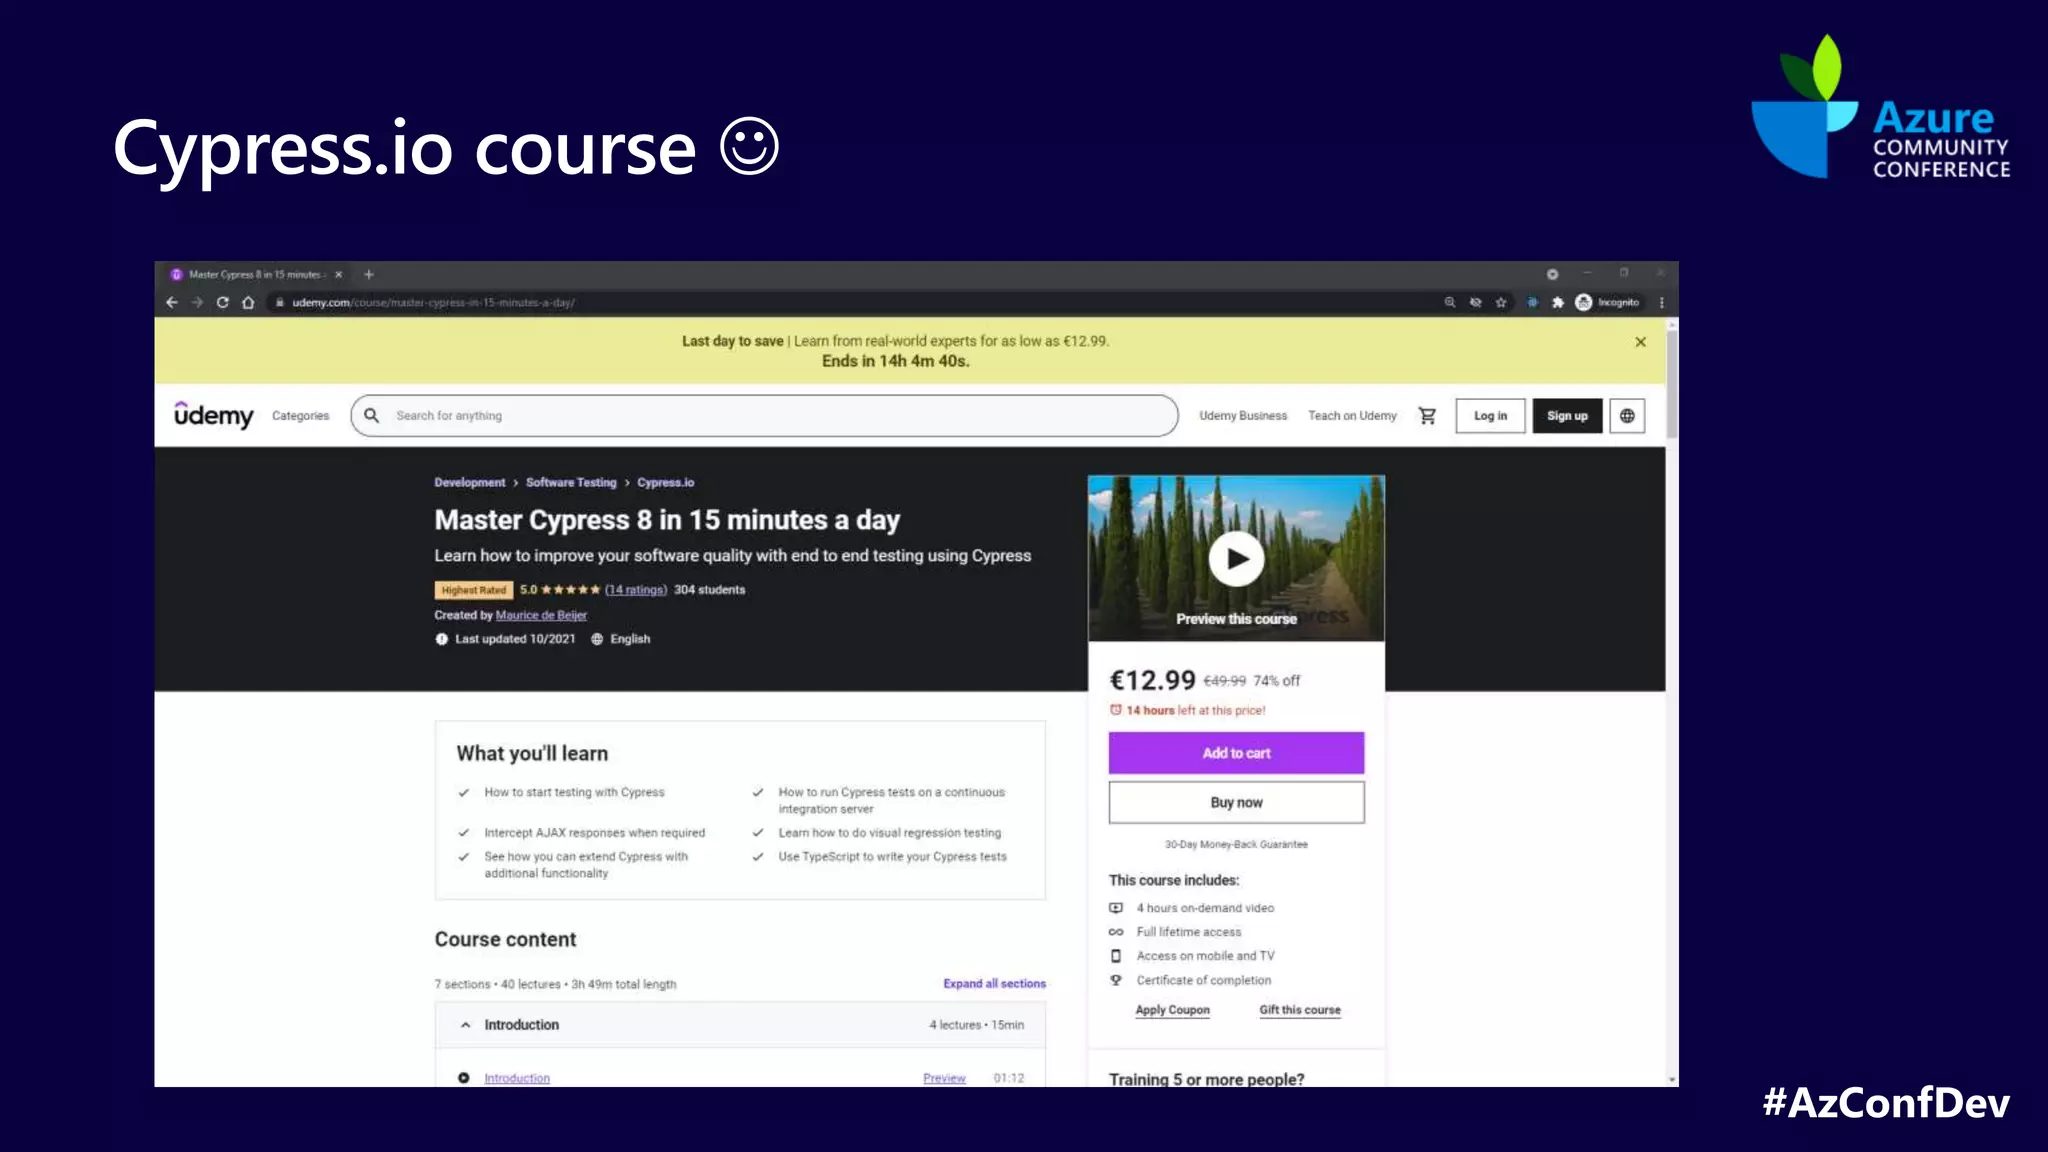Click Expand all sections
2048x1152 pixels.
click(x=994, y=984)
